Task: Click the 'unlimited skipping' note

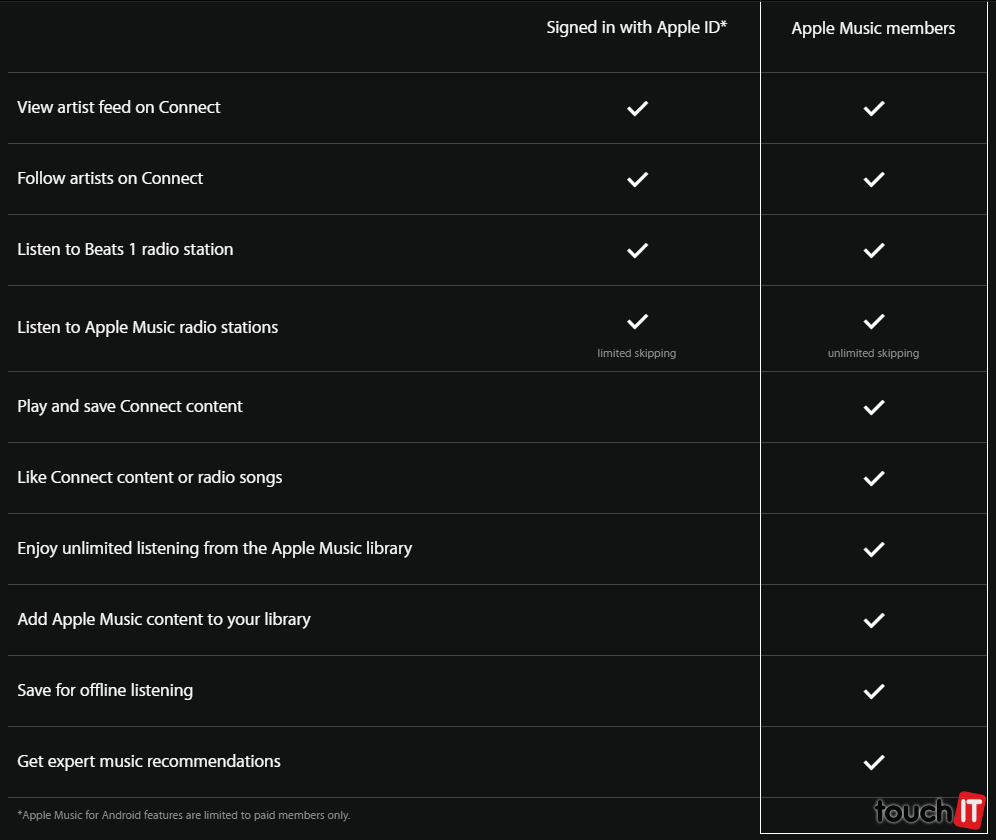Action: 873,354
